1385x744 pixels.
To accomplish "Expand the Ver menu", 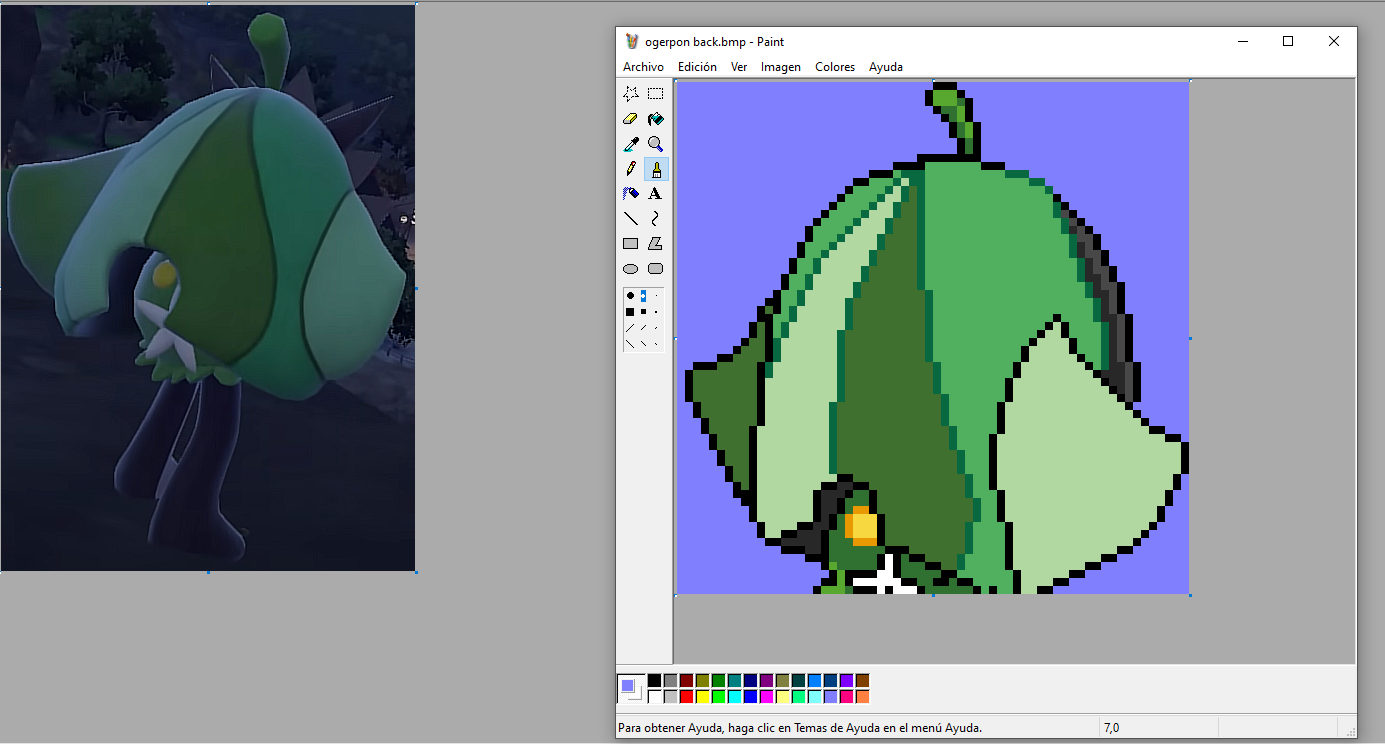I will [738, 67].
